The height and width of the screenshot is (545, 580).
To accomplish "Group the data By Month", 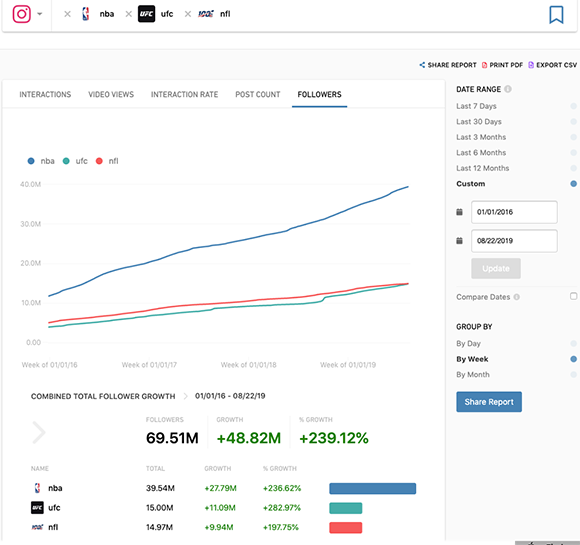I will click(516, 375).
